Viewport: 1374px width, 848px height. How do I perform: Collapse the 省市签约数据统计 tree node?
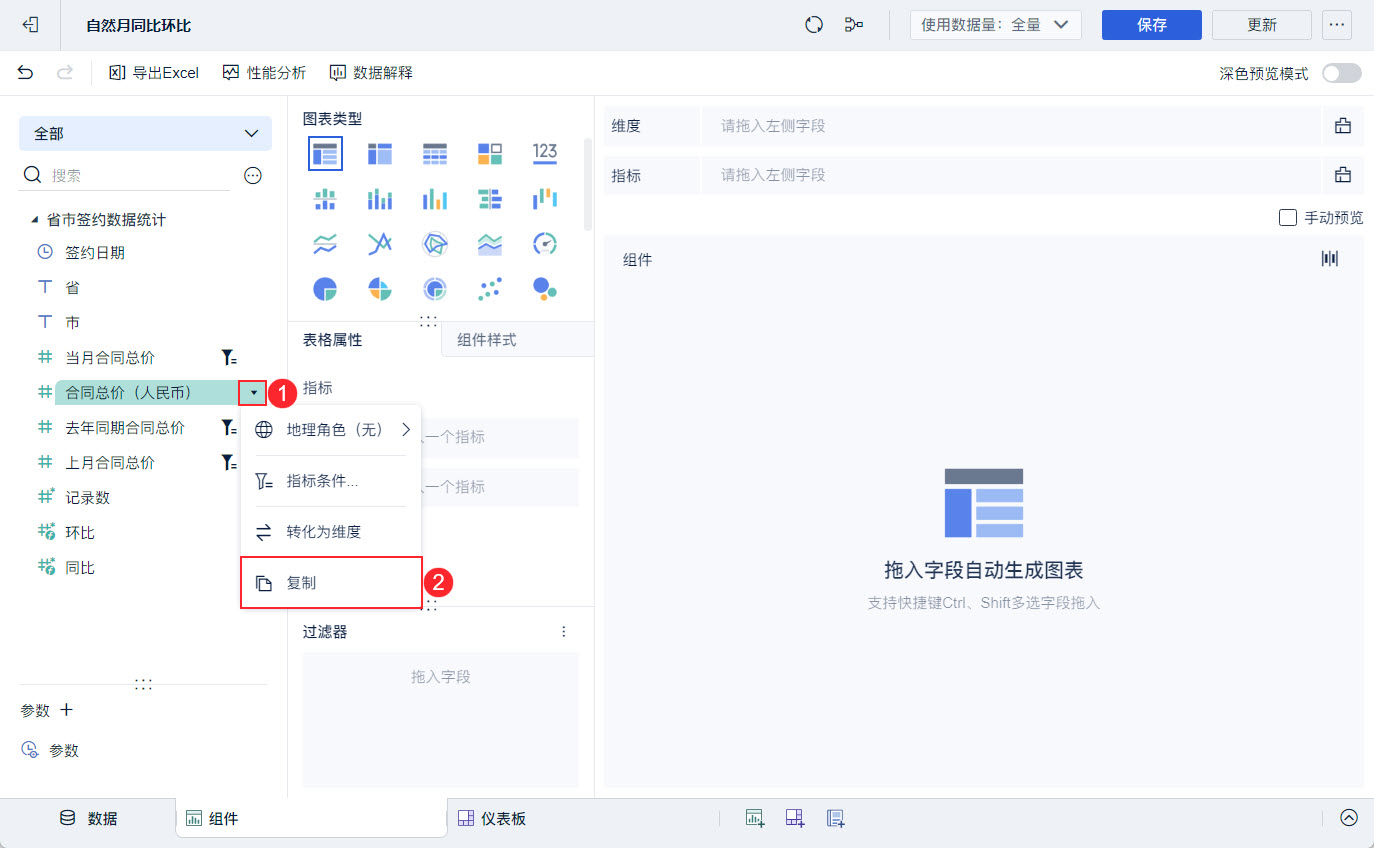35,219
